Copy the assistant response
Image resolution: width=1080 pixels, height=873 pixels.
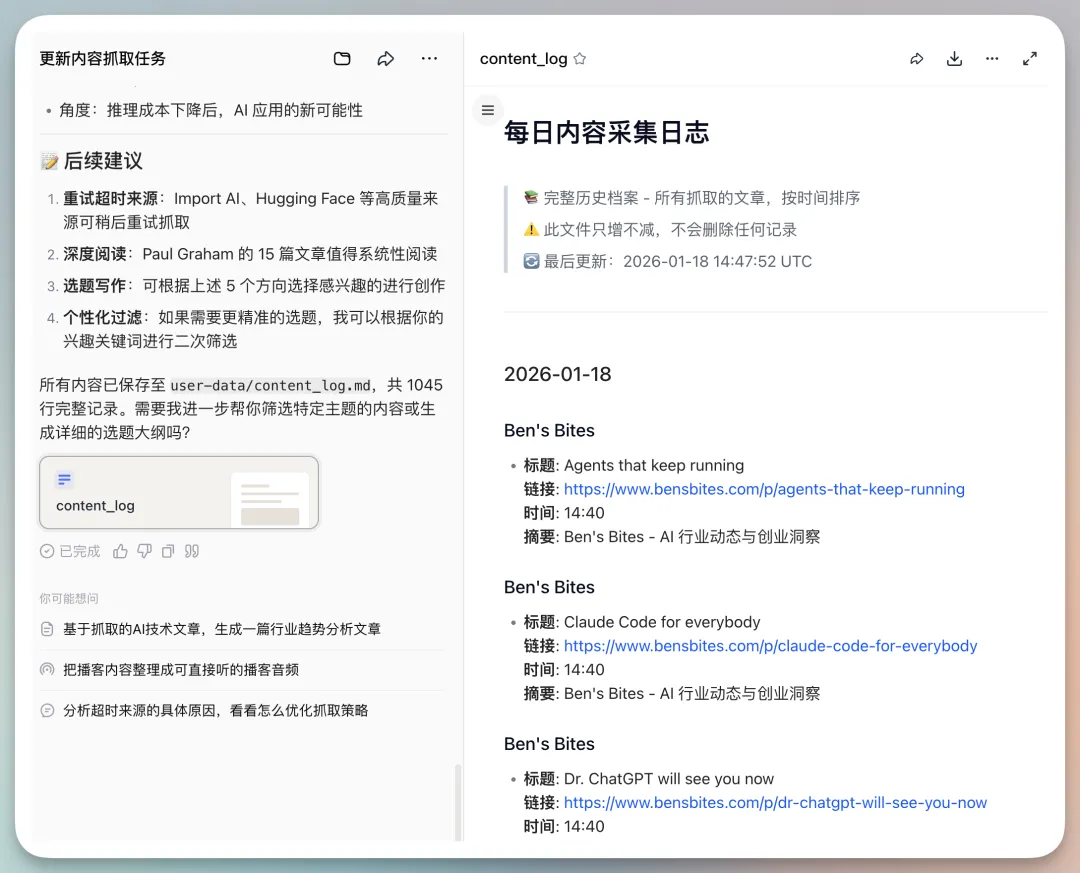tap(168, 551)
